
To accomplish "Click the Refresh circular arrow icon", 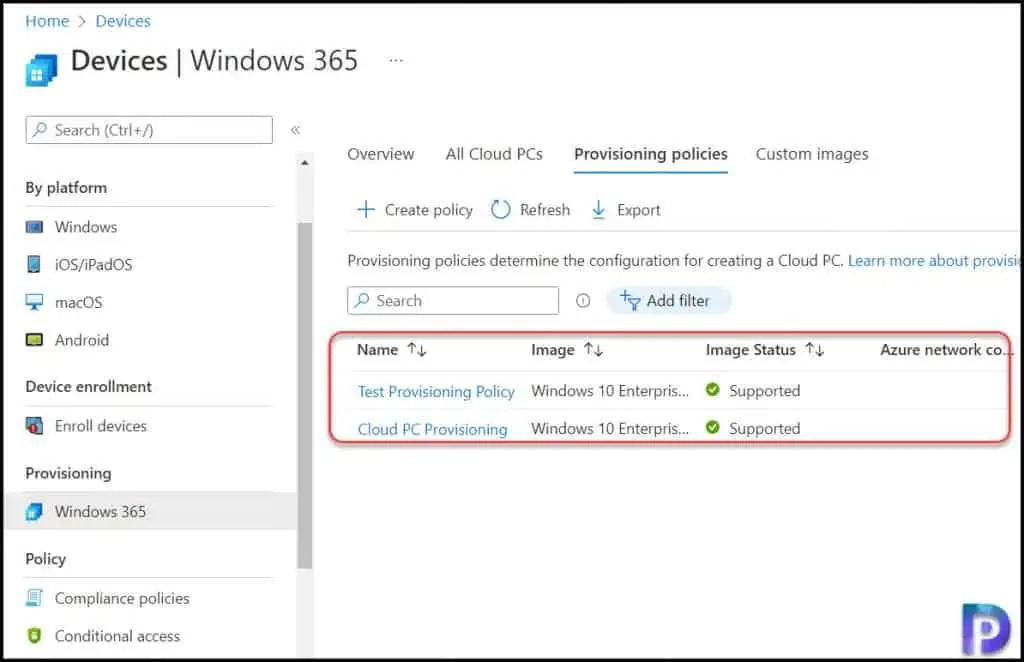I will click(500, 210).
